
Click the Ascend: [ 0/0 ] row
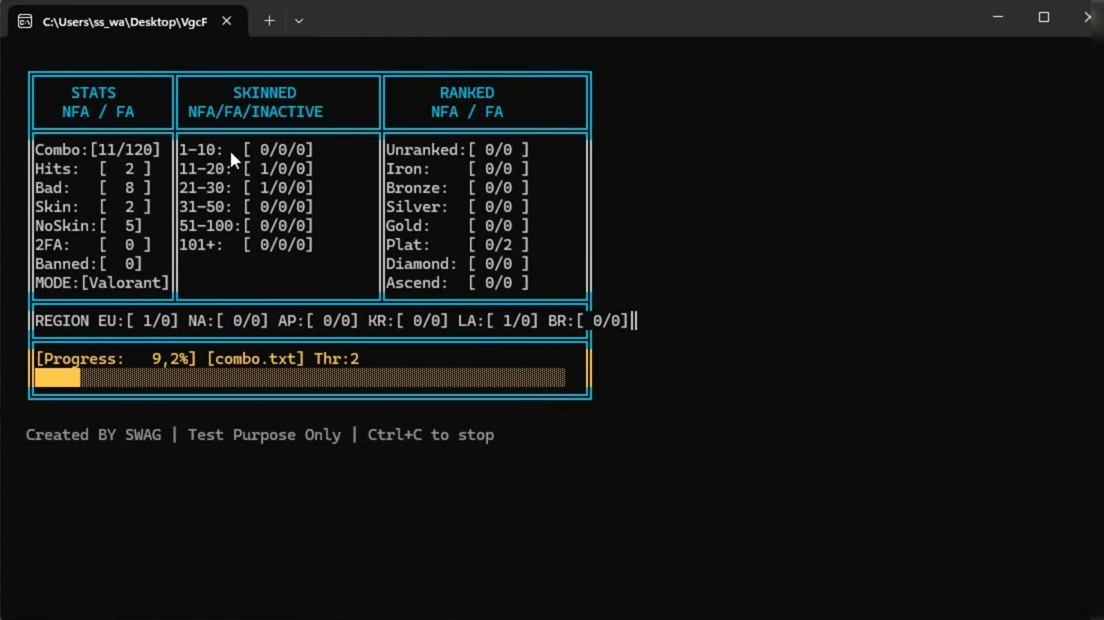pos(457,283)
